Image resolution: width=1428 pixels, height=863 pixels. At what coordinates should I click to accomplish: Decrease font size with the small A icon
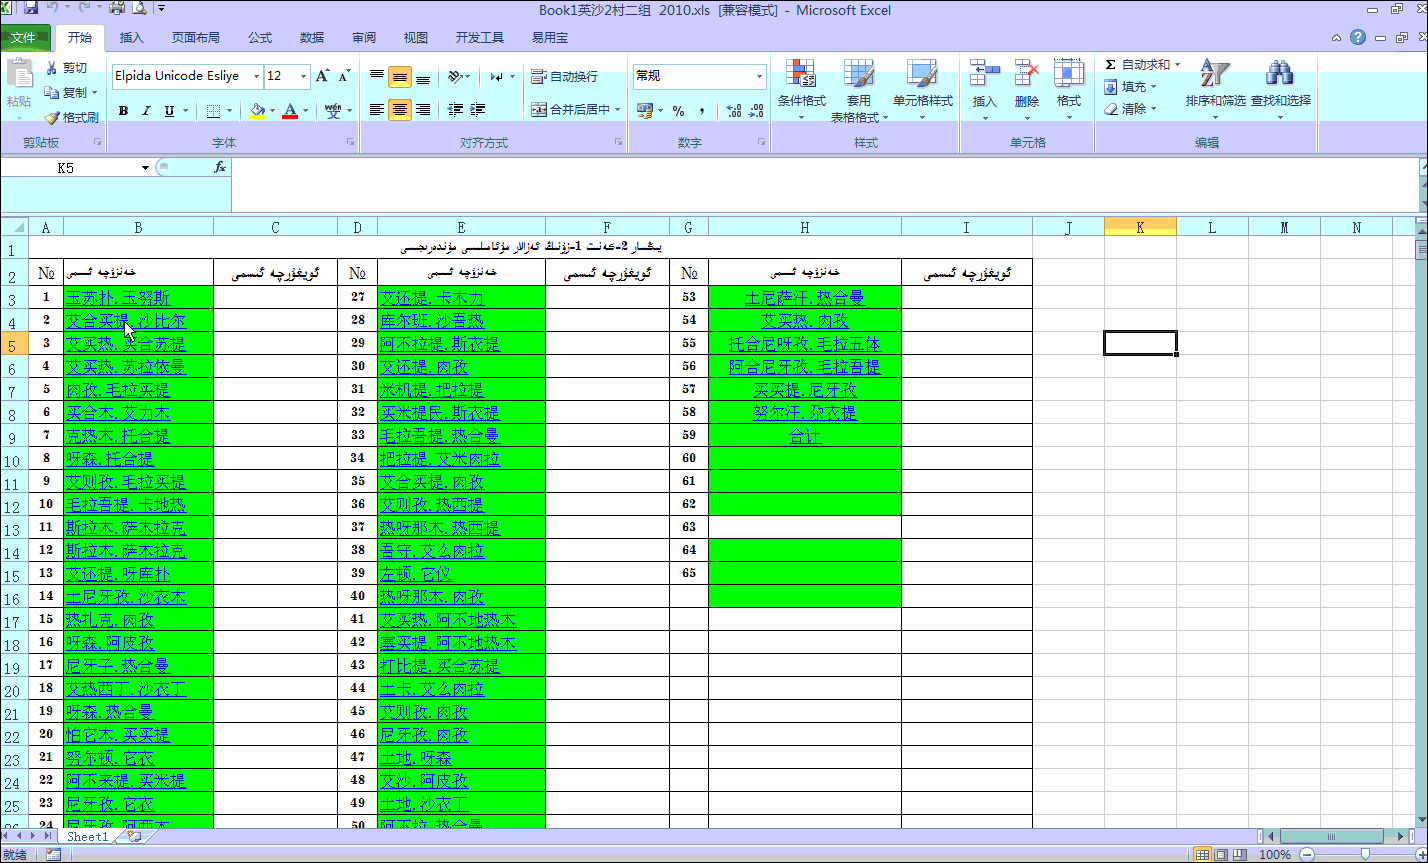(x=344, y=76)
